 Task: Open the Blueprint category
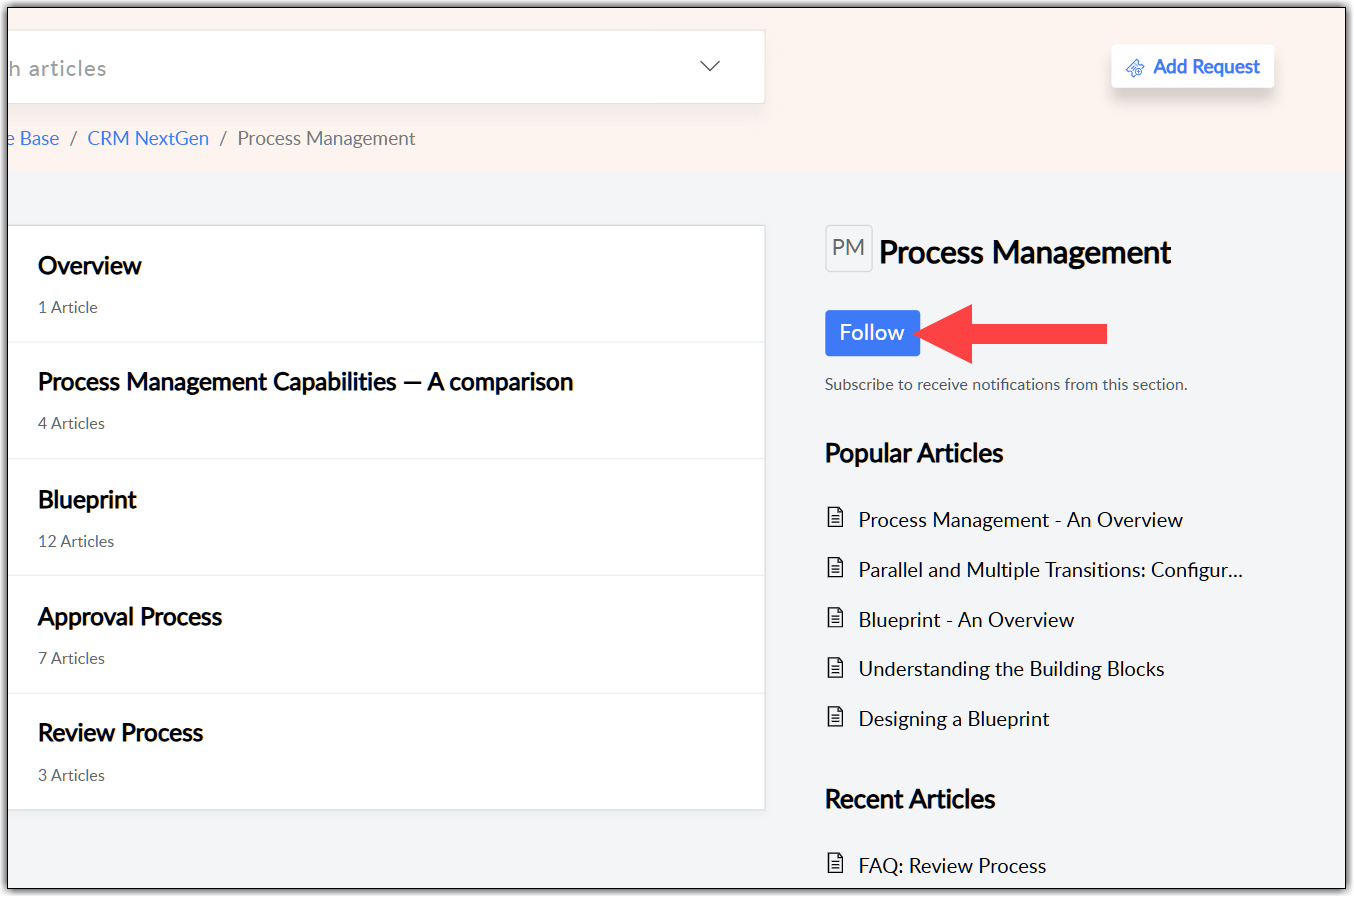point(87,500)
